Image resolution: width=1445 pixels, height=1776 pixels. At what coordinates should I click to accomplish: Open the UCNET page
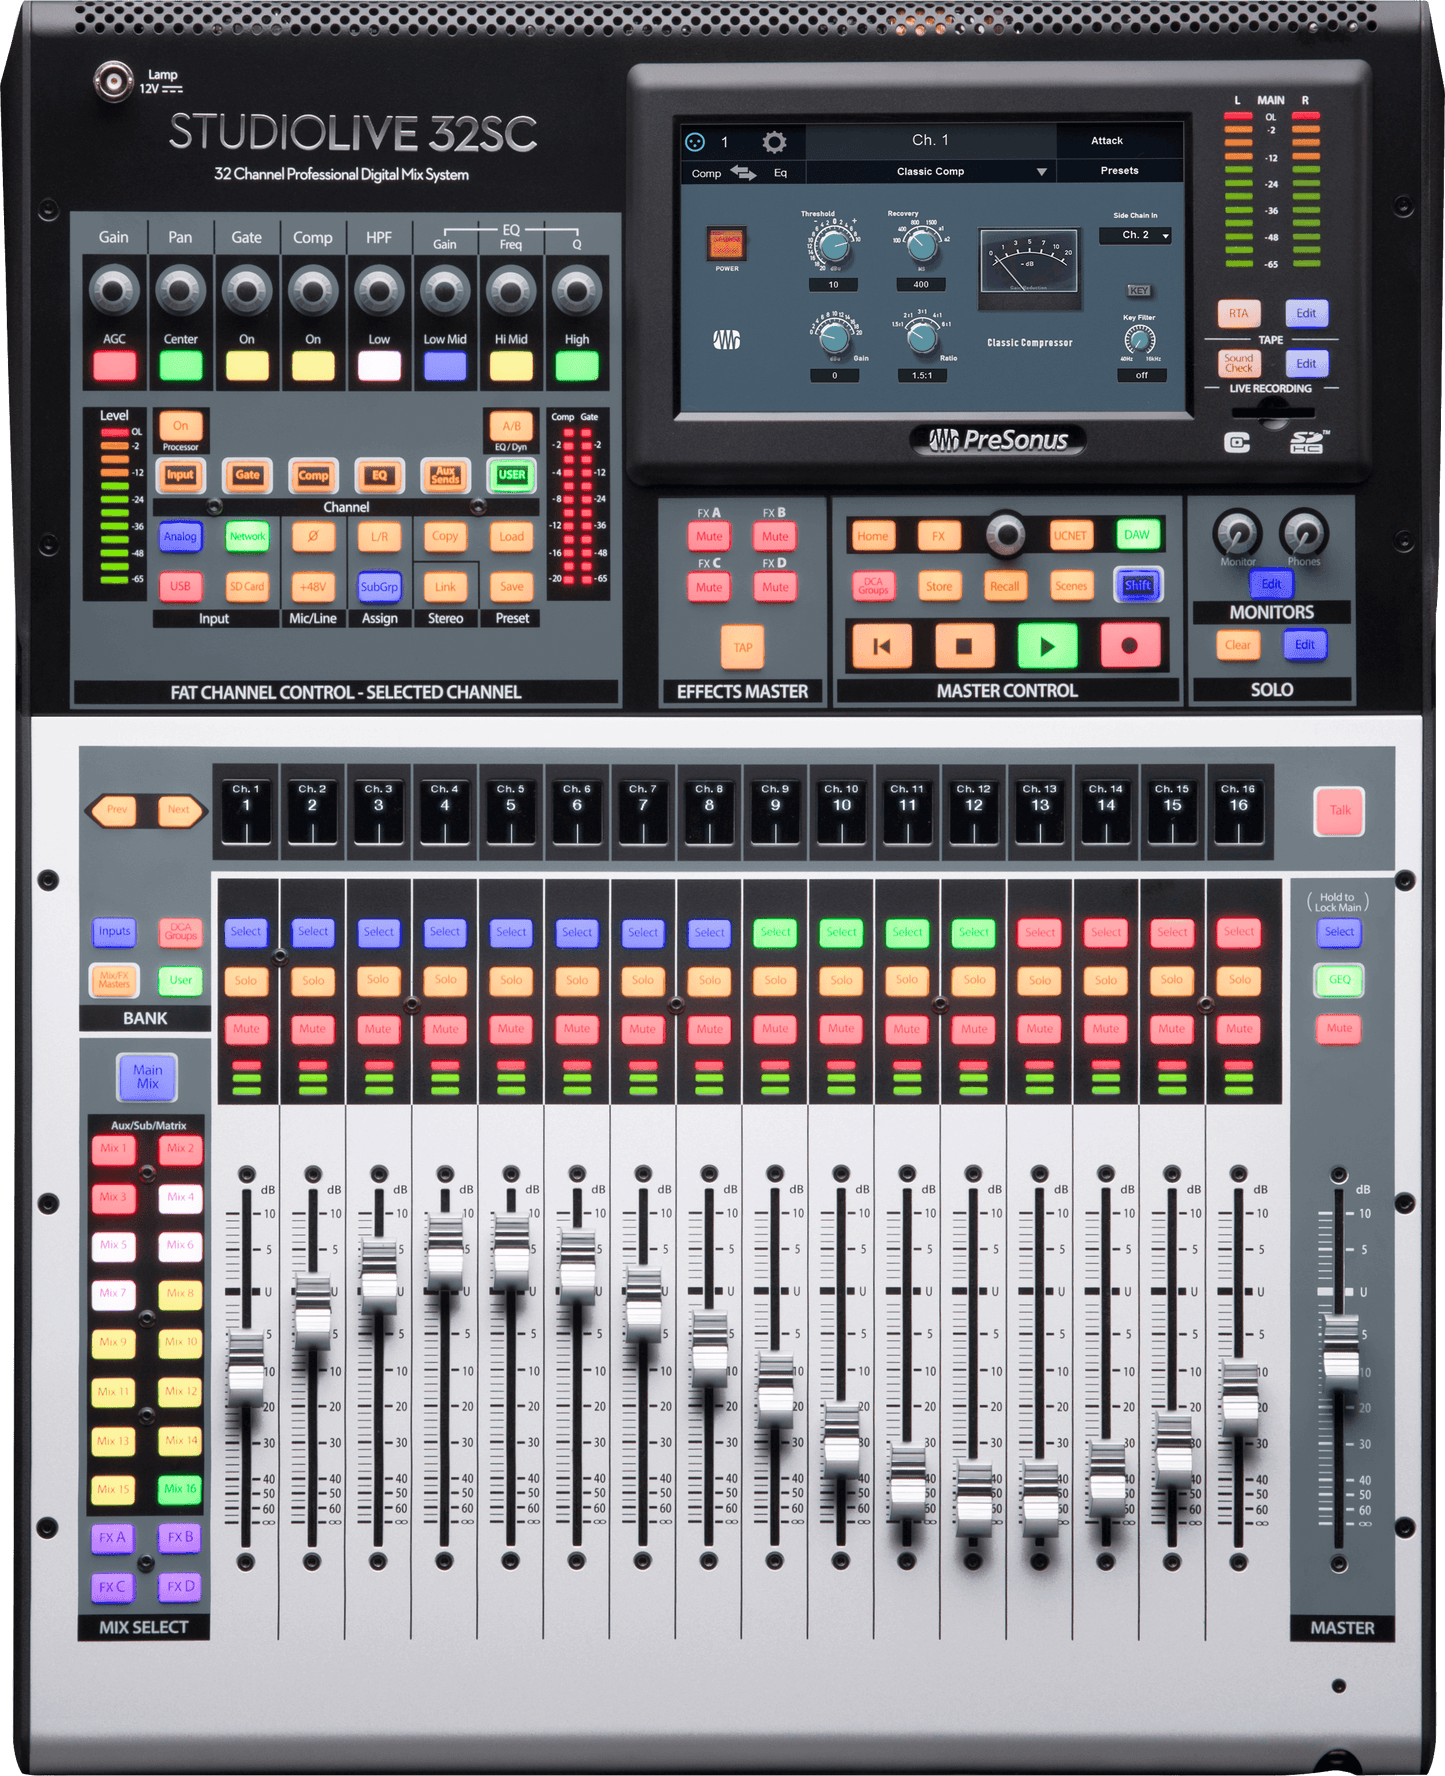pyautogui.click(x=1070, y=537)
